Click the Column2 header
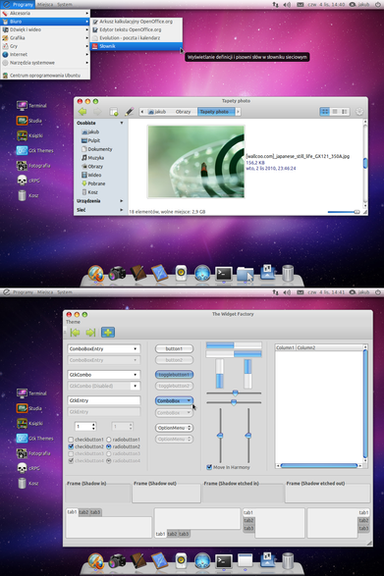 click(329, 348)
